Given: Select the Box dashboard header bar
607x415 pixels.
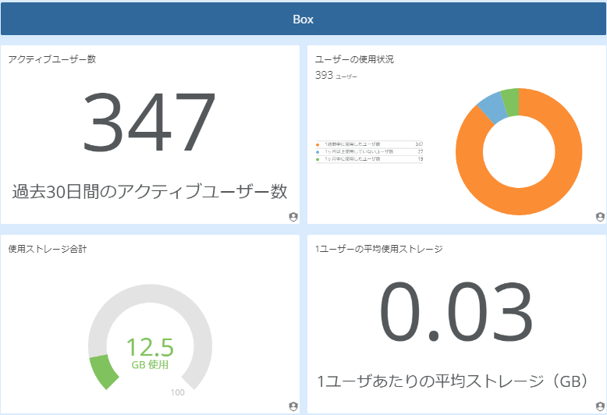Looking at the screenshot, I should (303, 19).
